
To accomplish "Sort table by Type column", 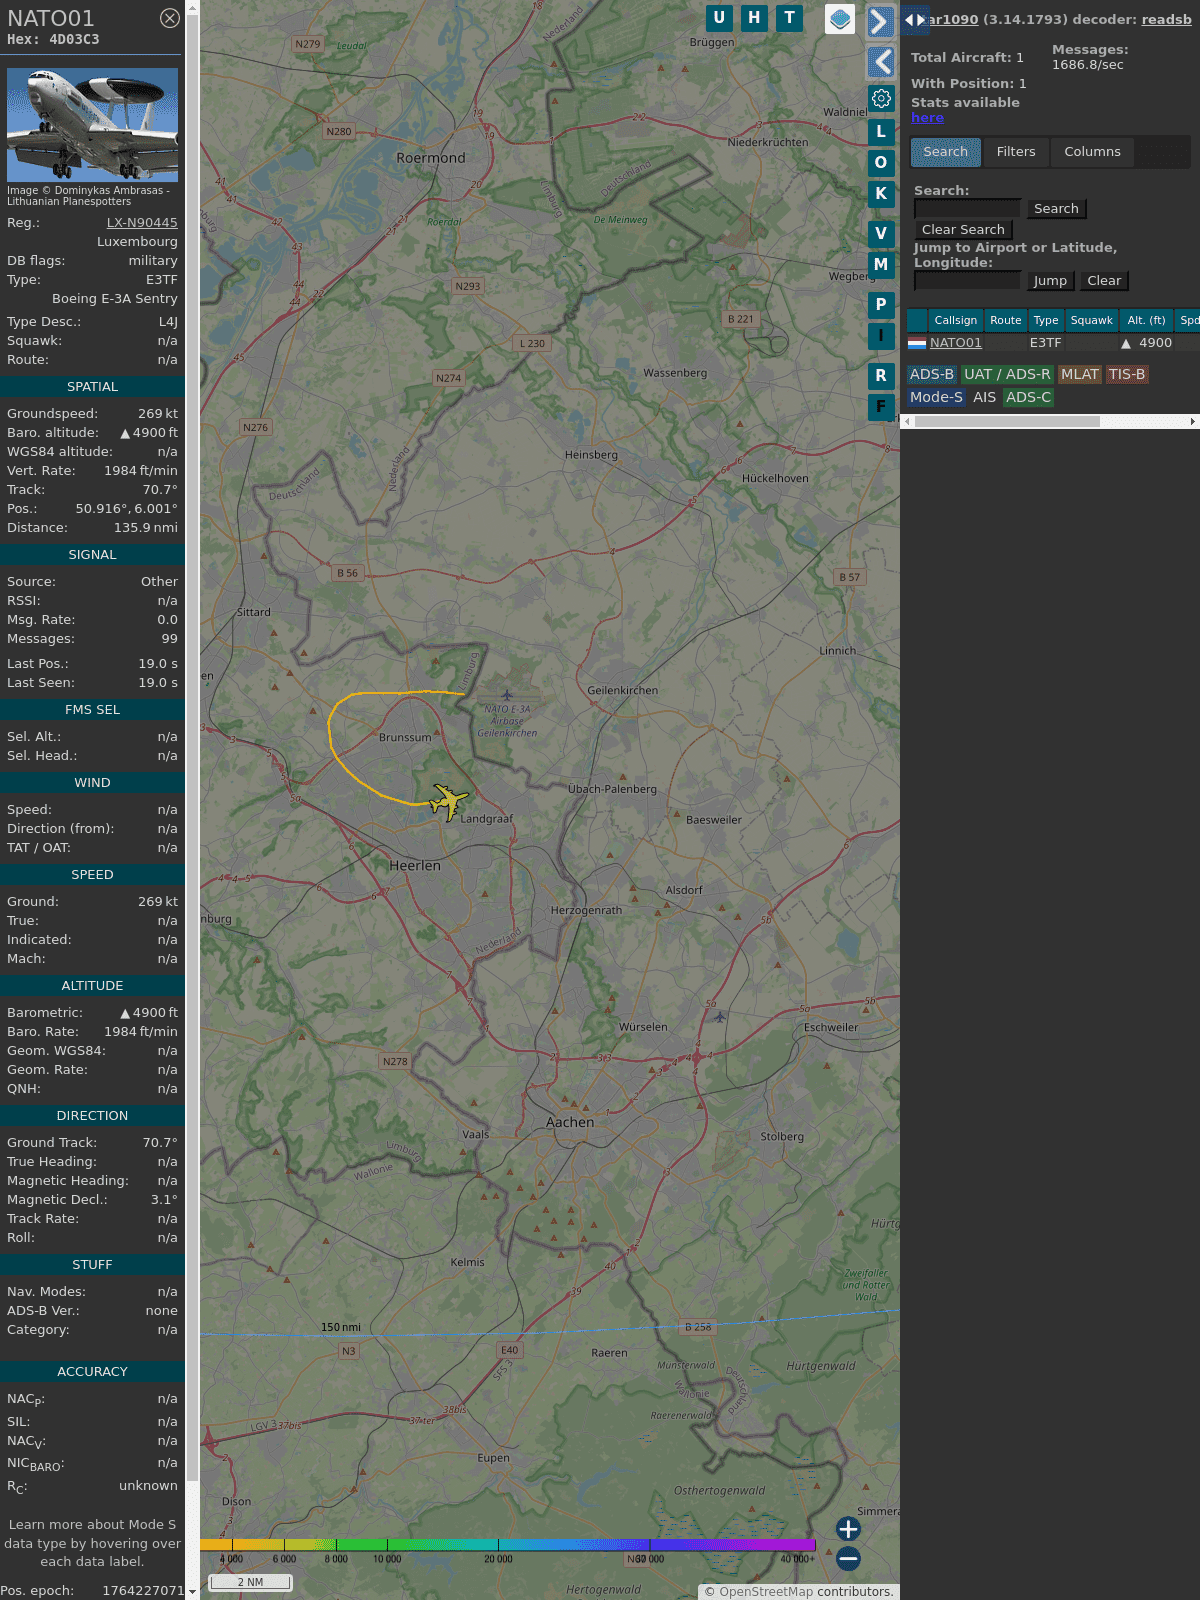I will pyautogui.click(x=1046, y=320).
